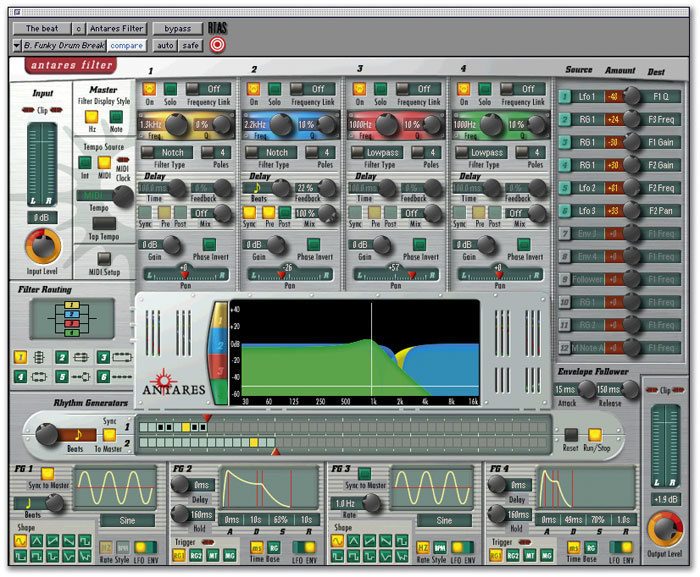Click the RTAS target icon
This screenshot has width=700, height=577.
pos(217,45)
